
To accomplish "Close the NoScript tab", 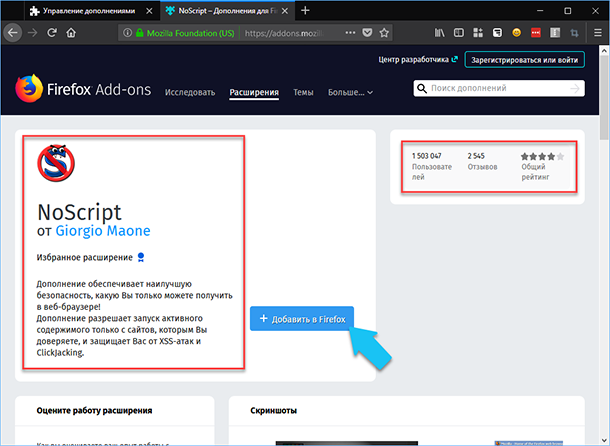I will 285,11.
